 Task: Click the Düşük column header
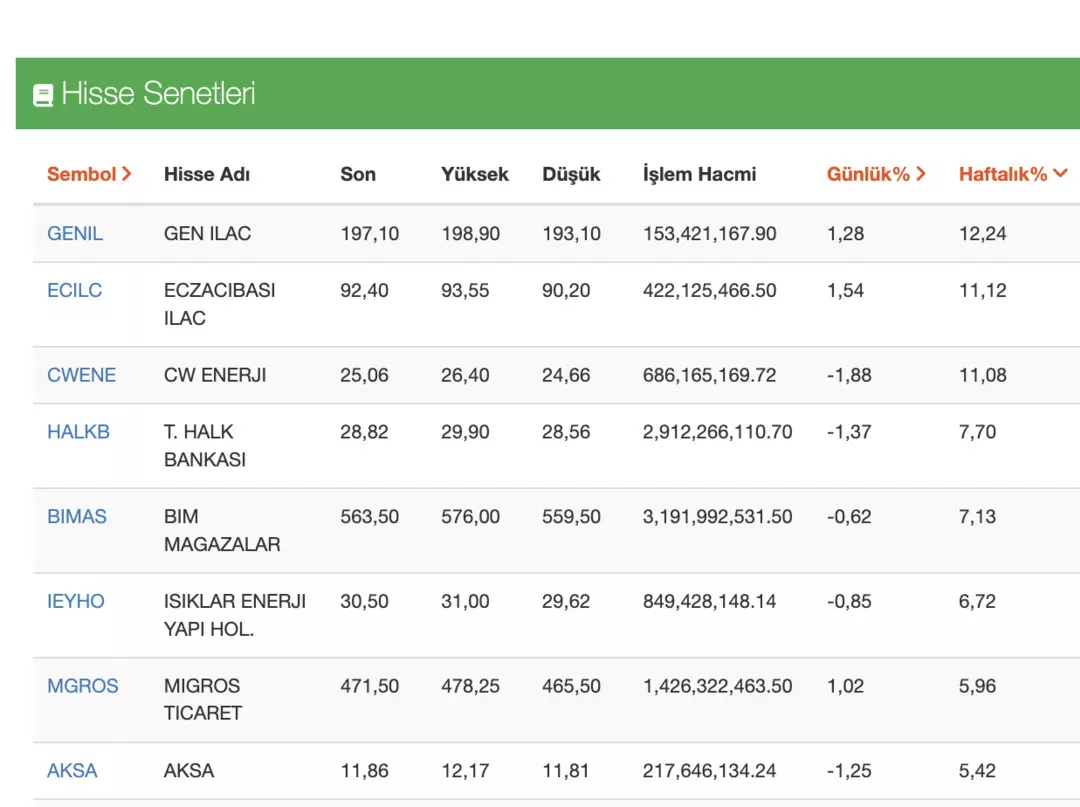point(571,174)
